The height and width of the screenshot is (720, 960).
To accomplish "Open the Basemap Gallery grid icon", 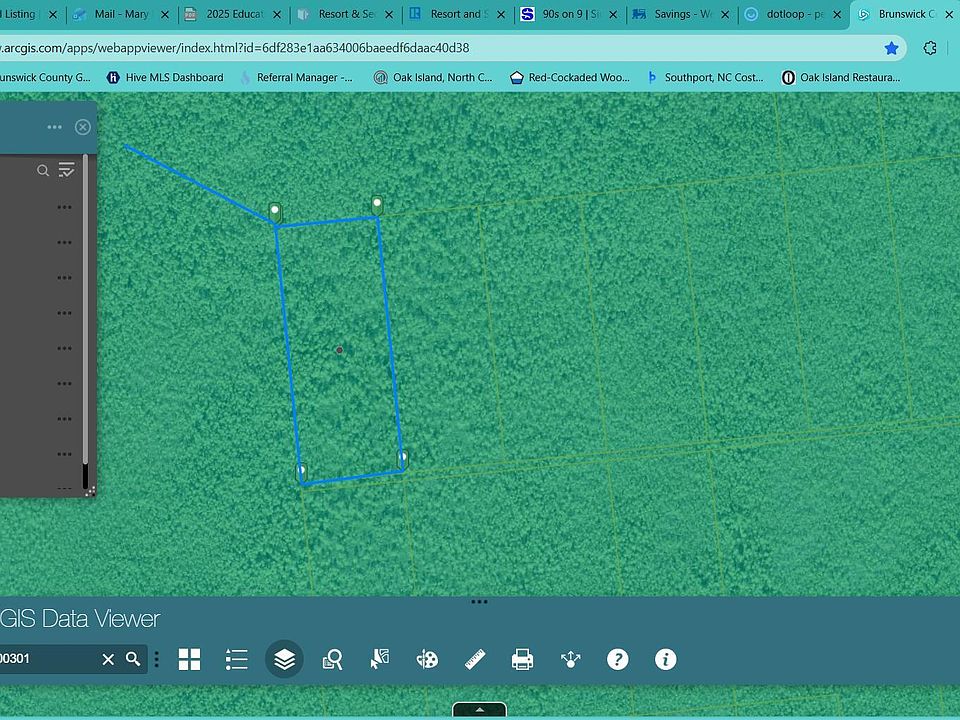I will point(189,659).
